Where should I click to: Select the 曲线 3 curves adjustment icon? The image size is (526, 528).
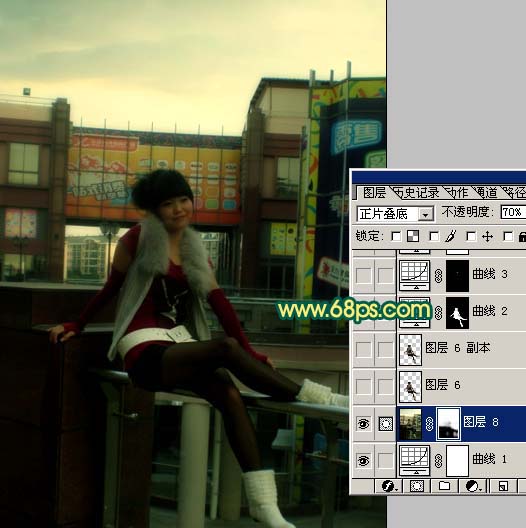click(x=415, y=275)
